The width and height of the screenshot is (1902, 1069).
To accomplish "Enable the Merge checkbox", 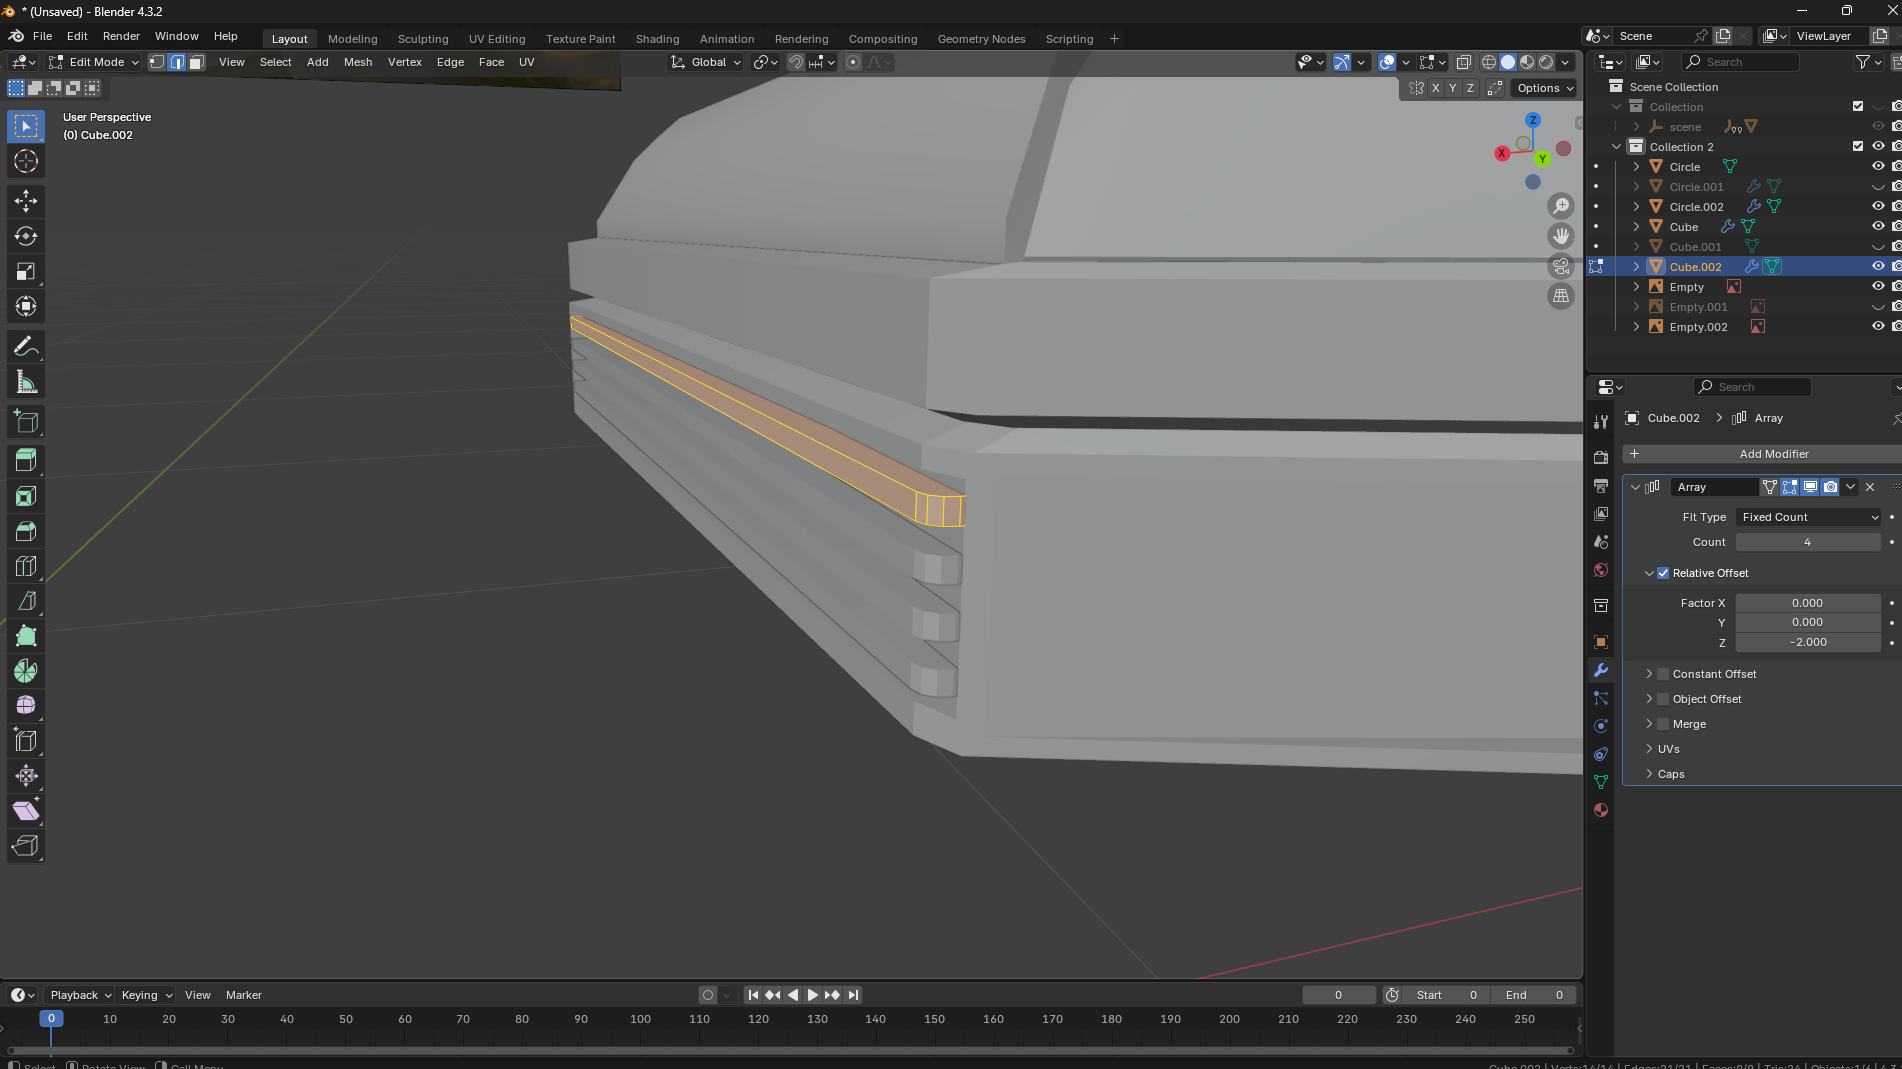I will (1663, 724).
